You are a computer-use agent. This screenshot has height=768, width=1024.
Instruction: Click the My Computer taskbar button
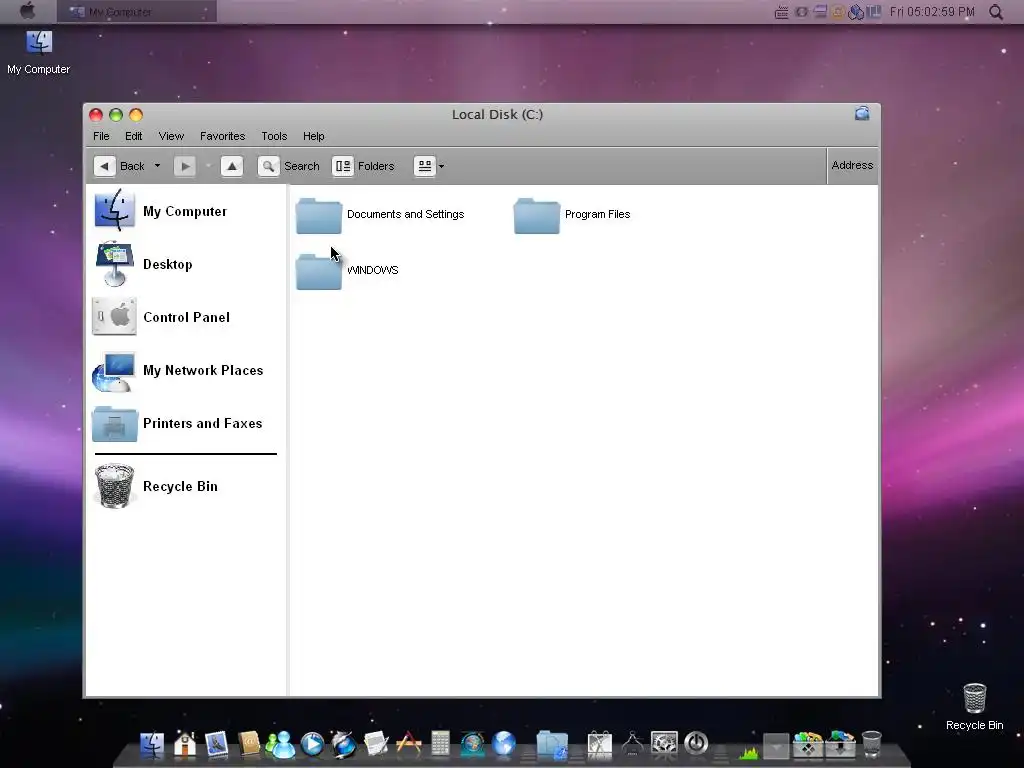click(136, 12)
